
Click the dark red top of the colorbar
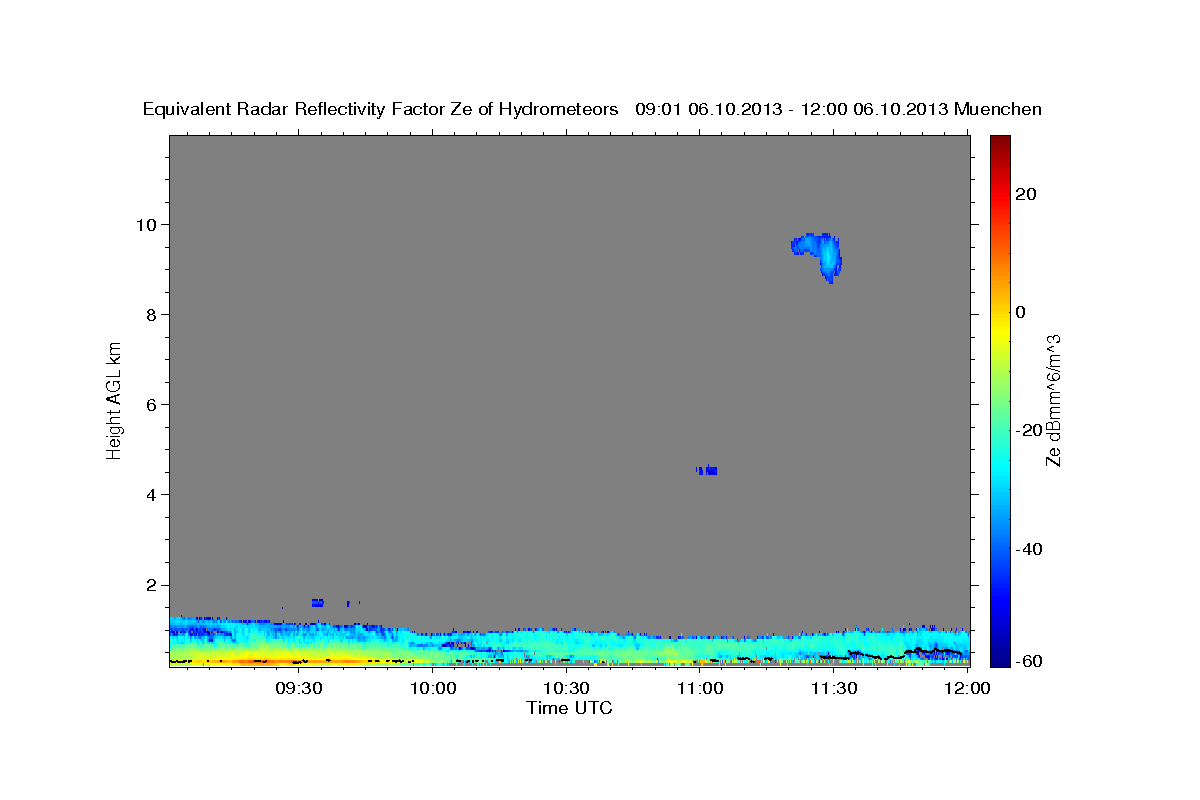[x=1000, y=143]
